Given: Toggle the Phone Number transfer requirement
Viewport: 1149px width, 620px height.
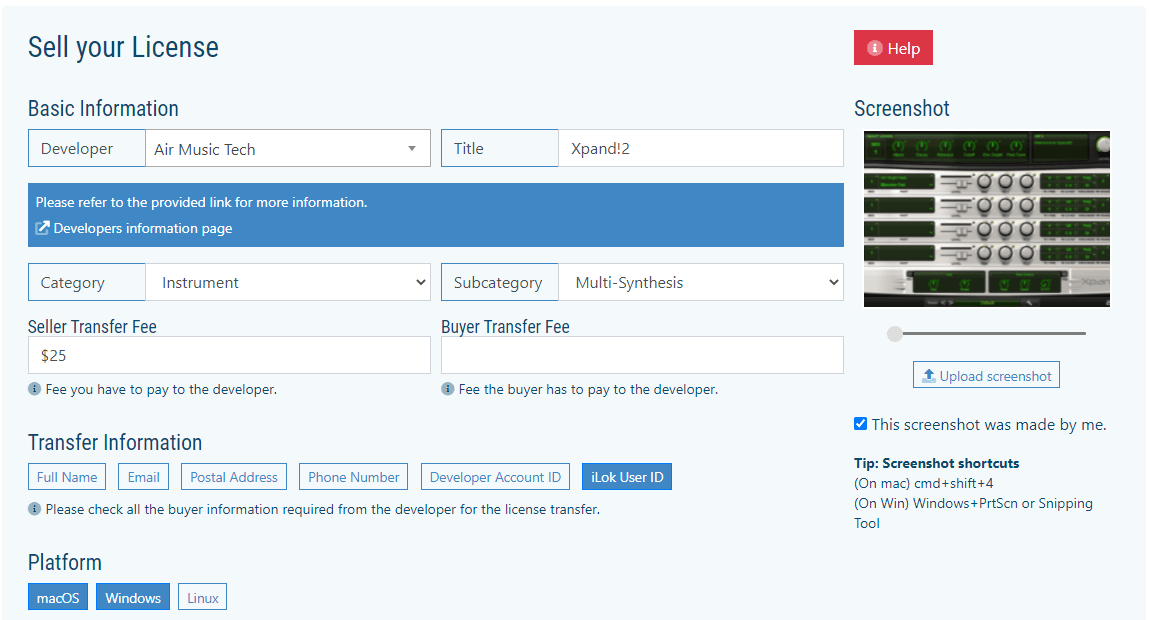Looking at the screenshot, I should 353,476.
